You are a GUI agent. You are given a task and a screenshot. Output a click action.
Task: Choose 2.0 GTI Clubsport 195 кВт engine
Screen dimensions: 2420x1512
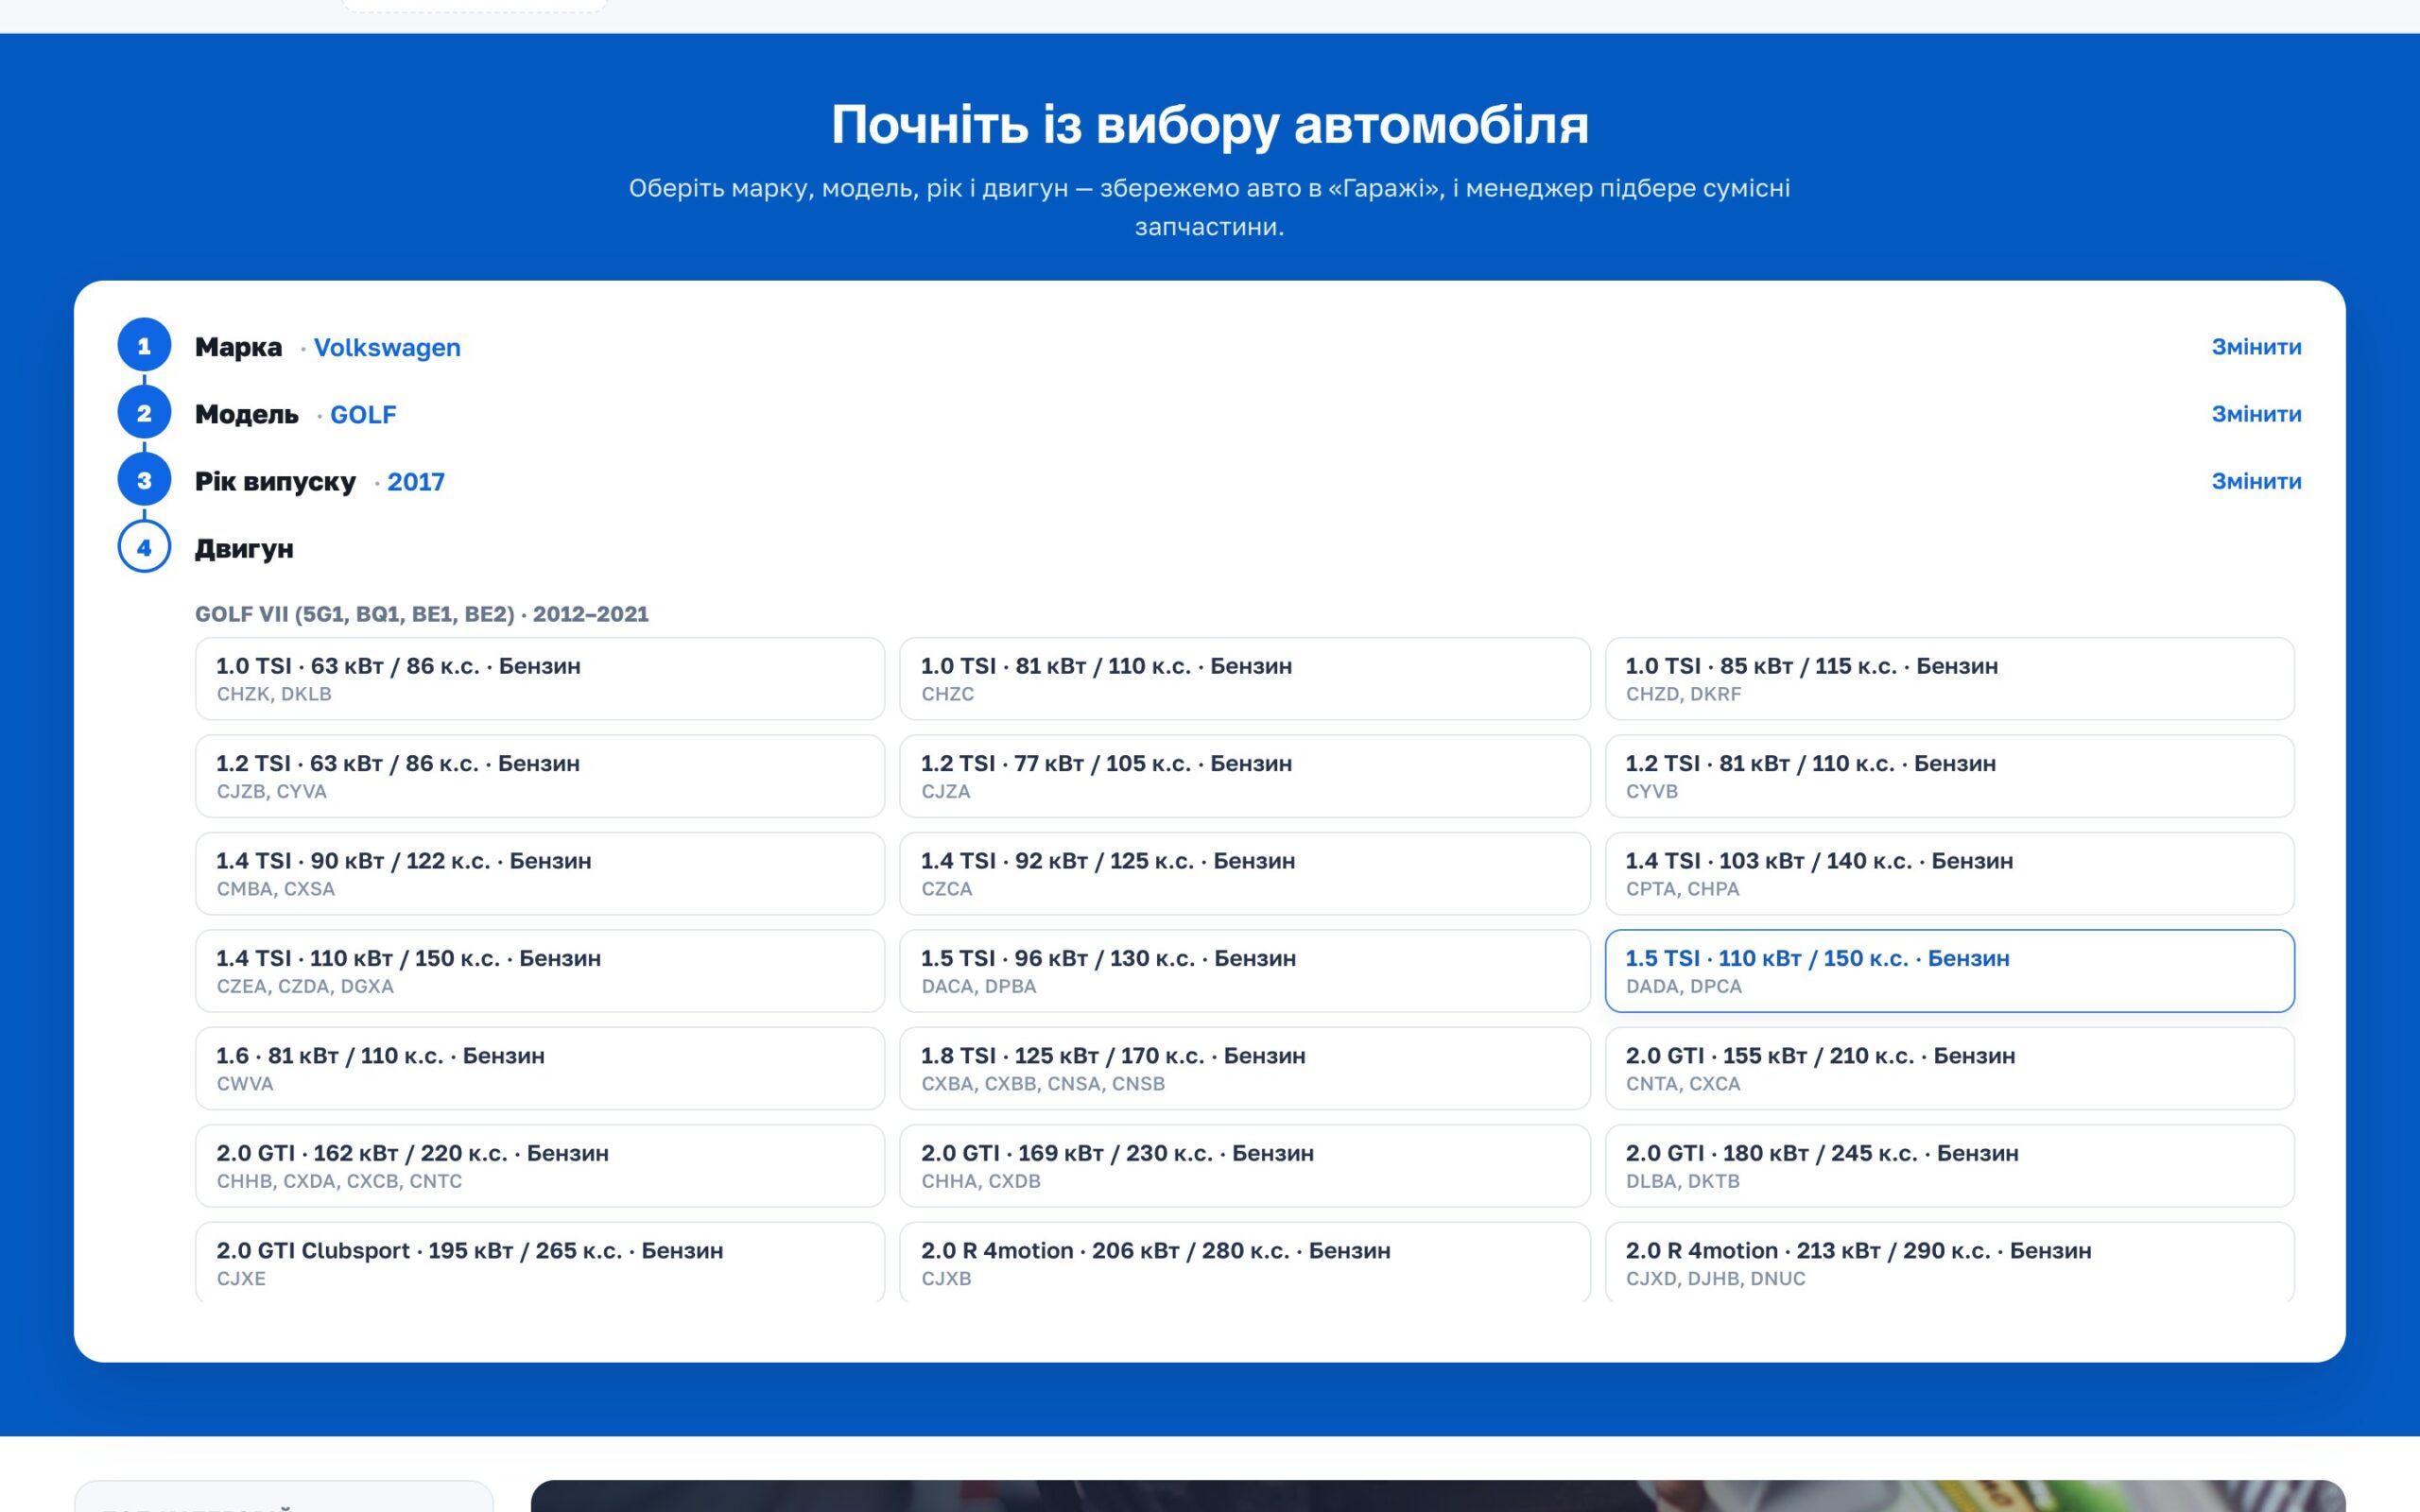[540, 1262]
